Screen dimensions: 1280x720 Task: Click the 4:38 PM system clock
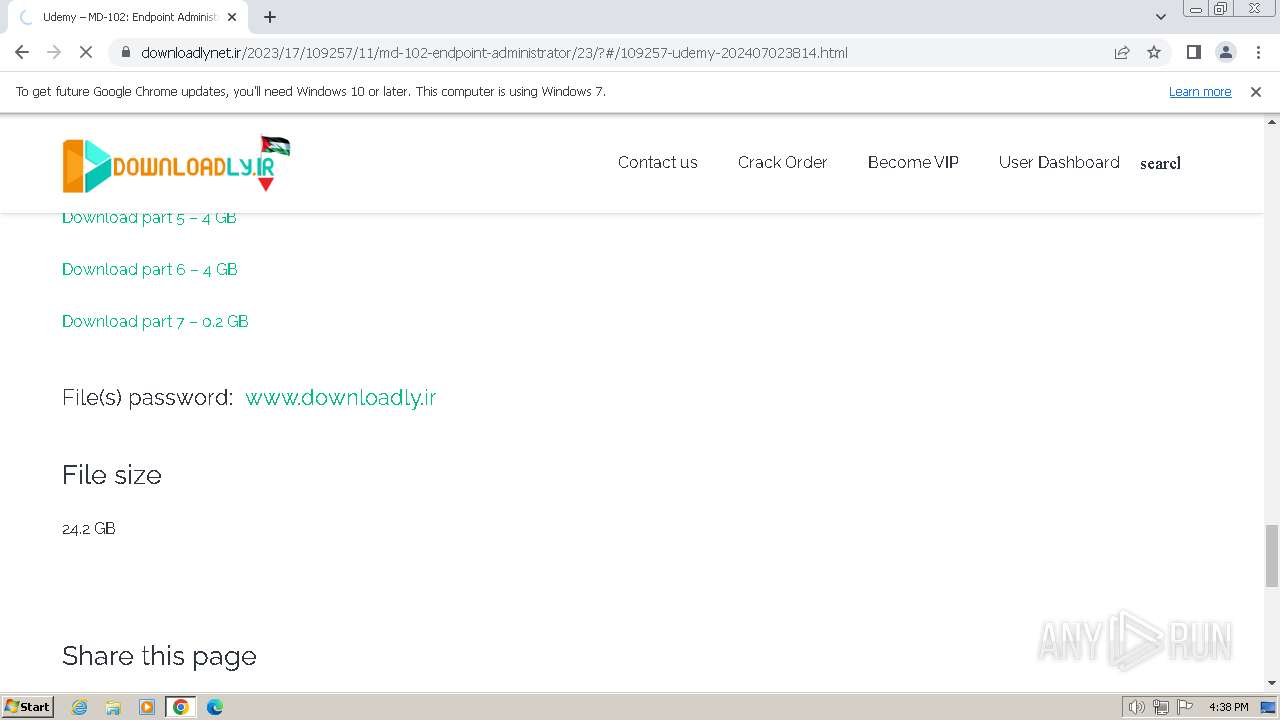pyautogui.click(x=1228, y=707)
